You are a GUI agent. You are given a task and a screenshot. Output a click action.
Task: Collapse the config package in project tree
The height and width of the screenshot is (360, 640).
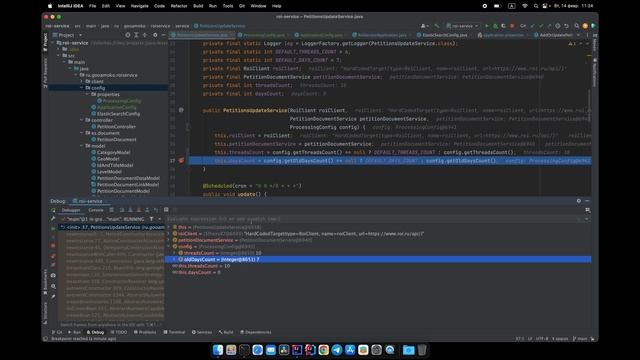[x=82, y=88]
